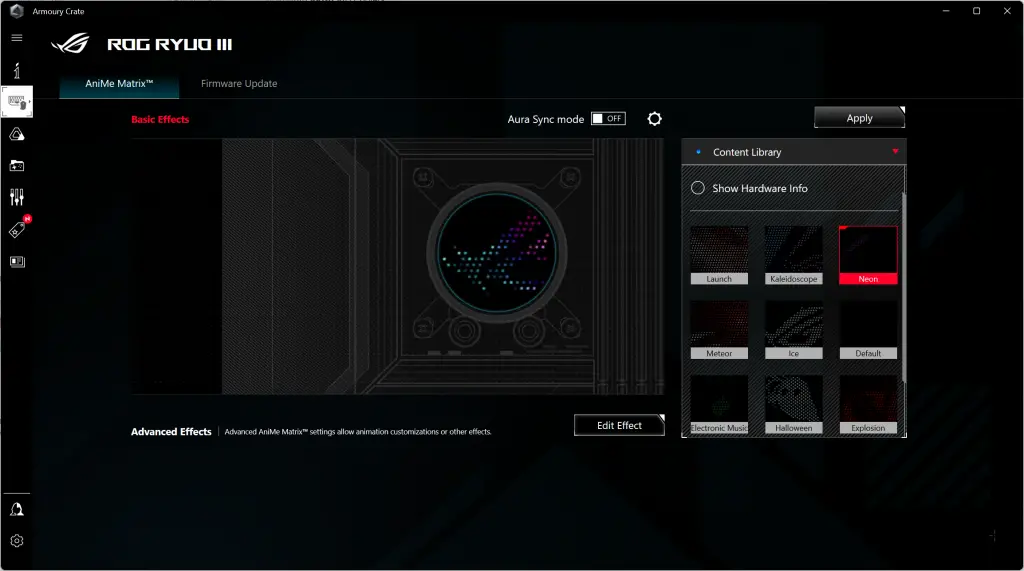Select the Meteor effect thumbnail
The image size is (1024, 571).
click(719, 330)
